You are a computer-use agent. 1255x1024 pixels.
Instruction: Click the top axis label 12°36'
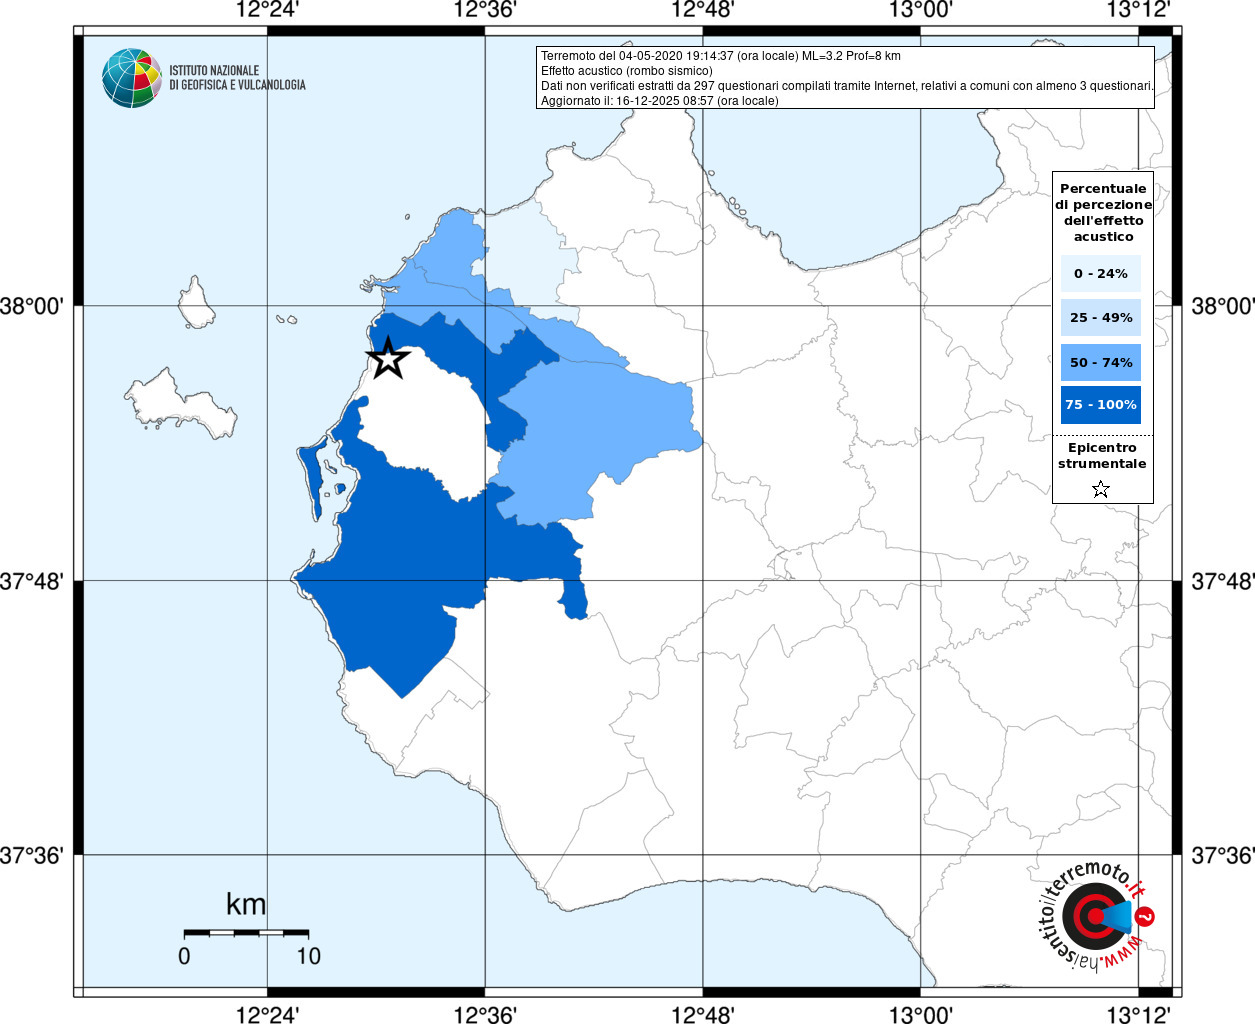point(485,10)
